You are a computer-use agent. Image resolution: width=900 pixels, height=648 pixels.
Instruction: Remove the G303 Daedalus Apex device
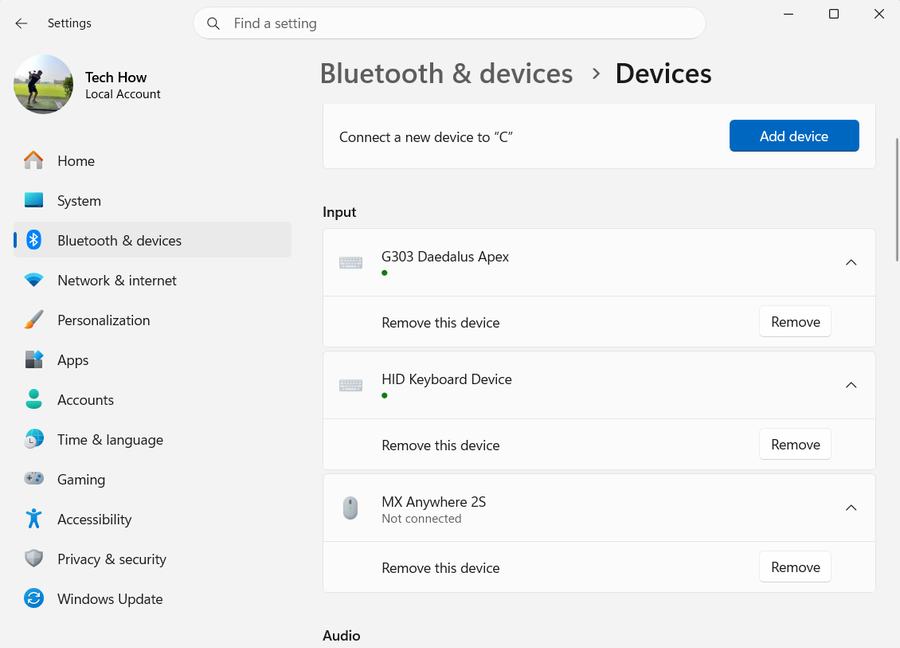(795, 322)
